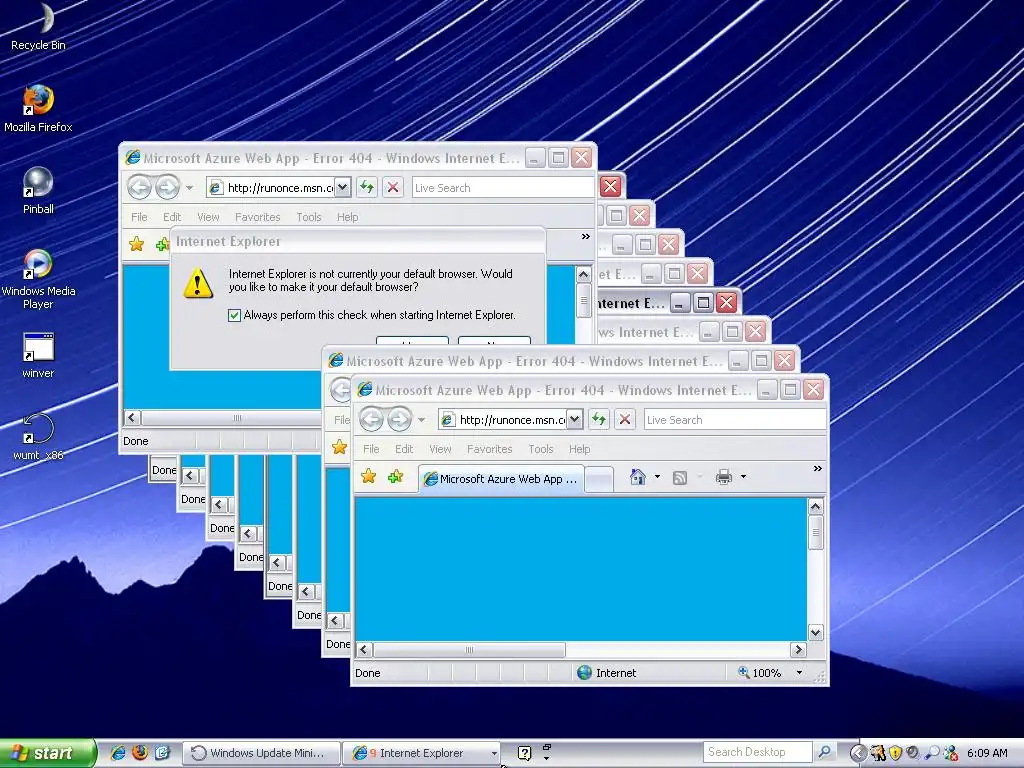The height and width of the screenshot is (768, 1024).
Task: Click the Start button
Action: pos(47,753)
